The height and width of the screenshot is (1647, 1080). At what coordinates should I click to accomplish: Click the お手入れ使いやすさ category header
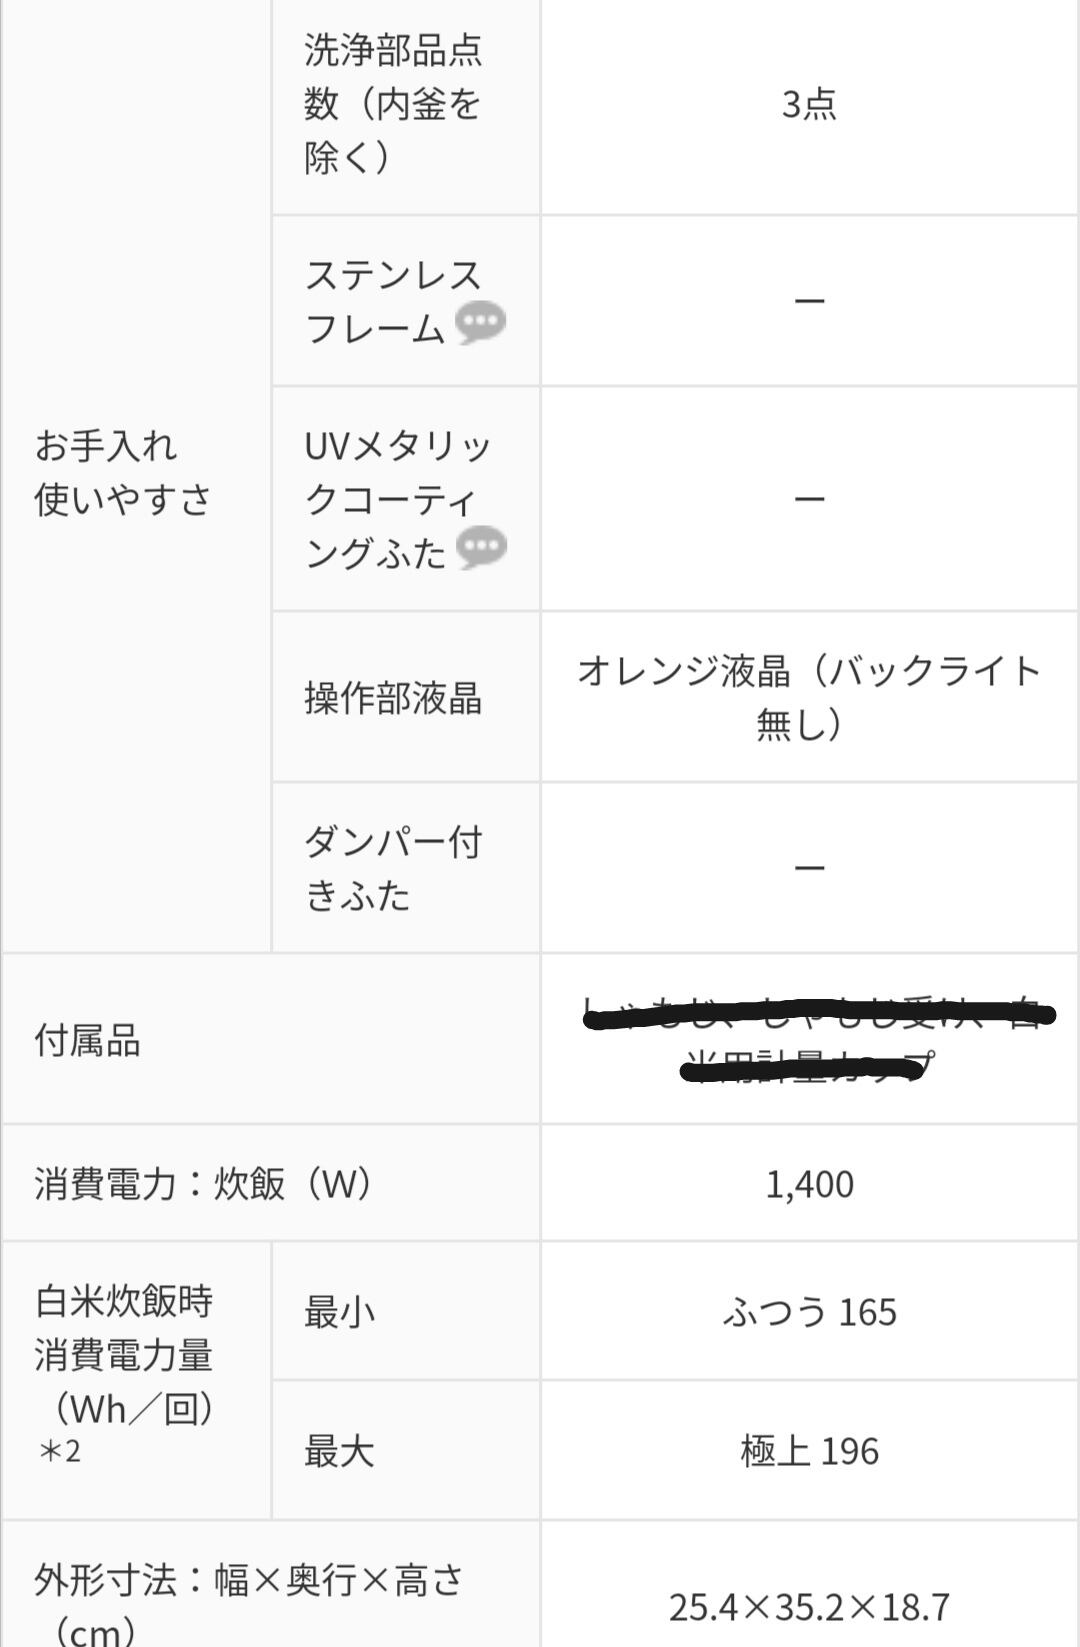pos(124,473)
